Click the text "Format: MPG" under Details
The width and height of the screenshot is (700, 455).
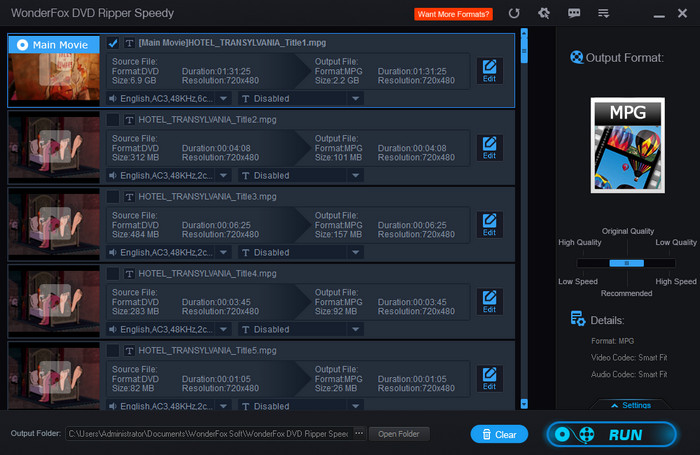pos(612,341)
